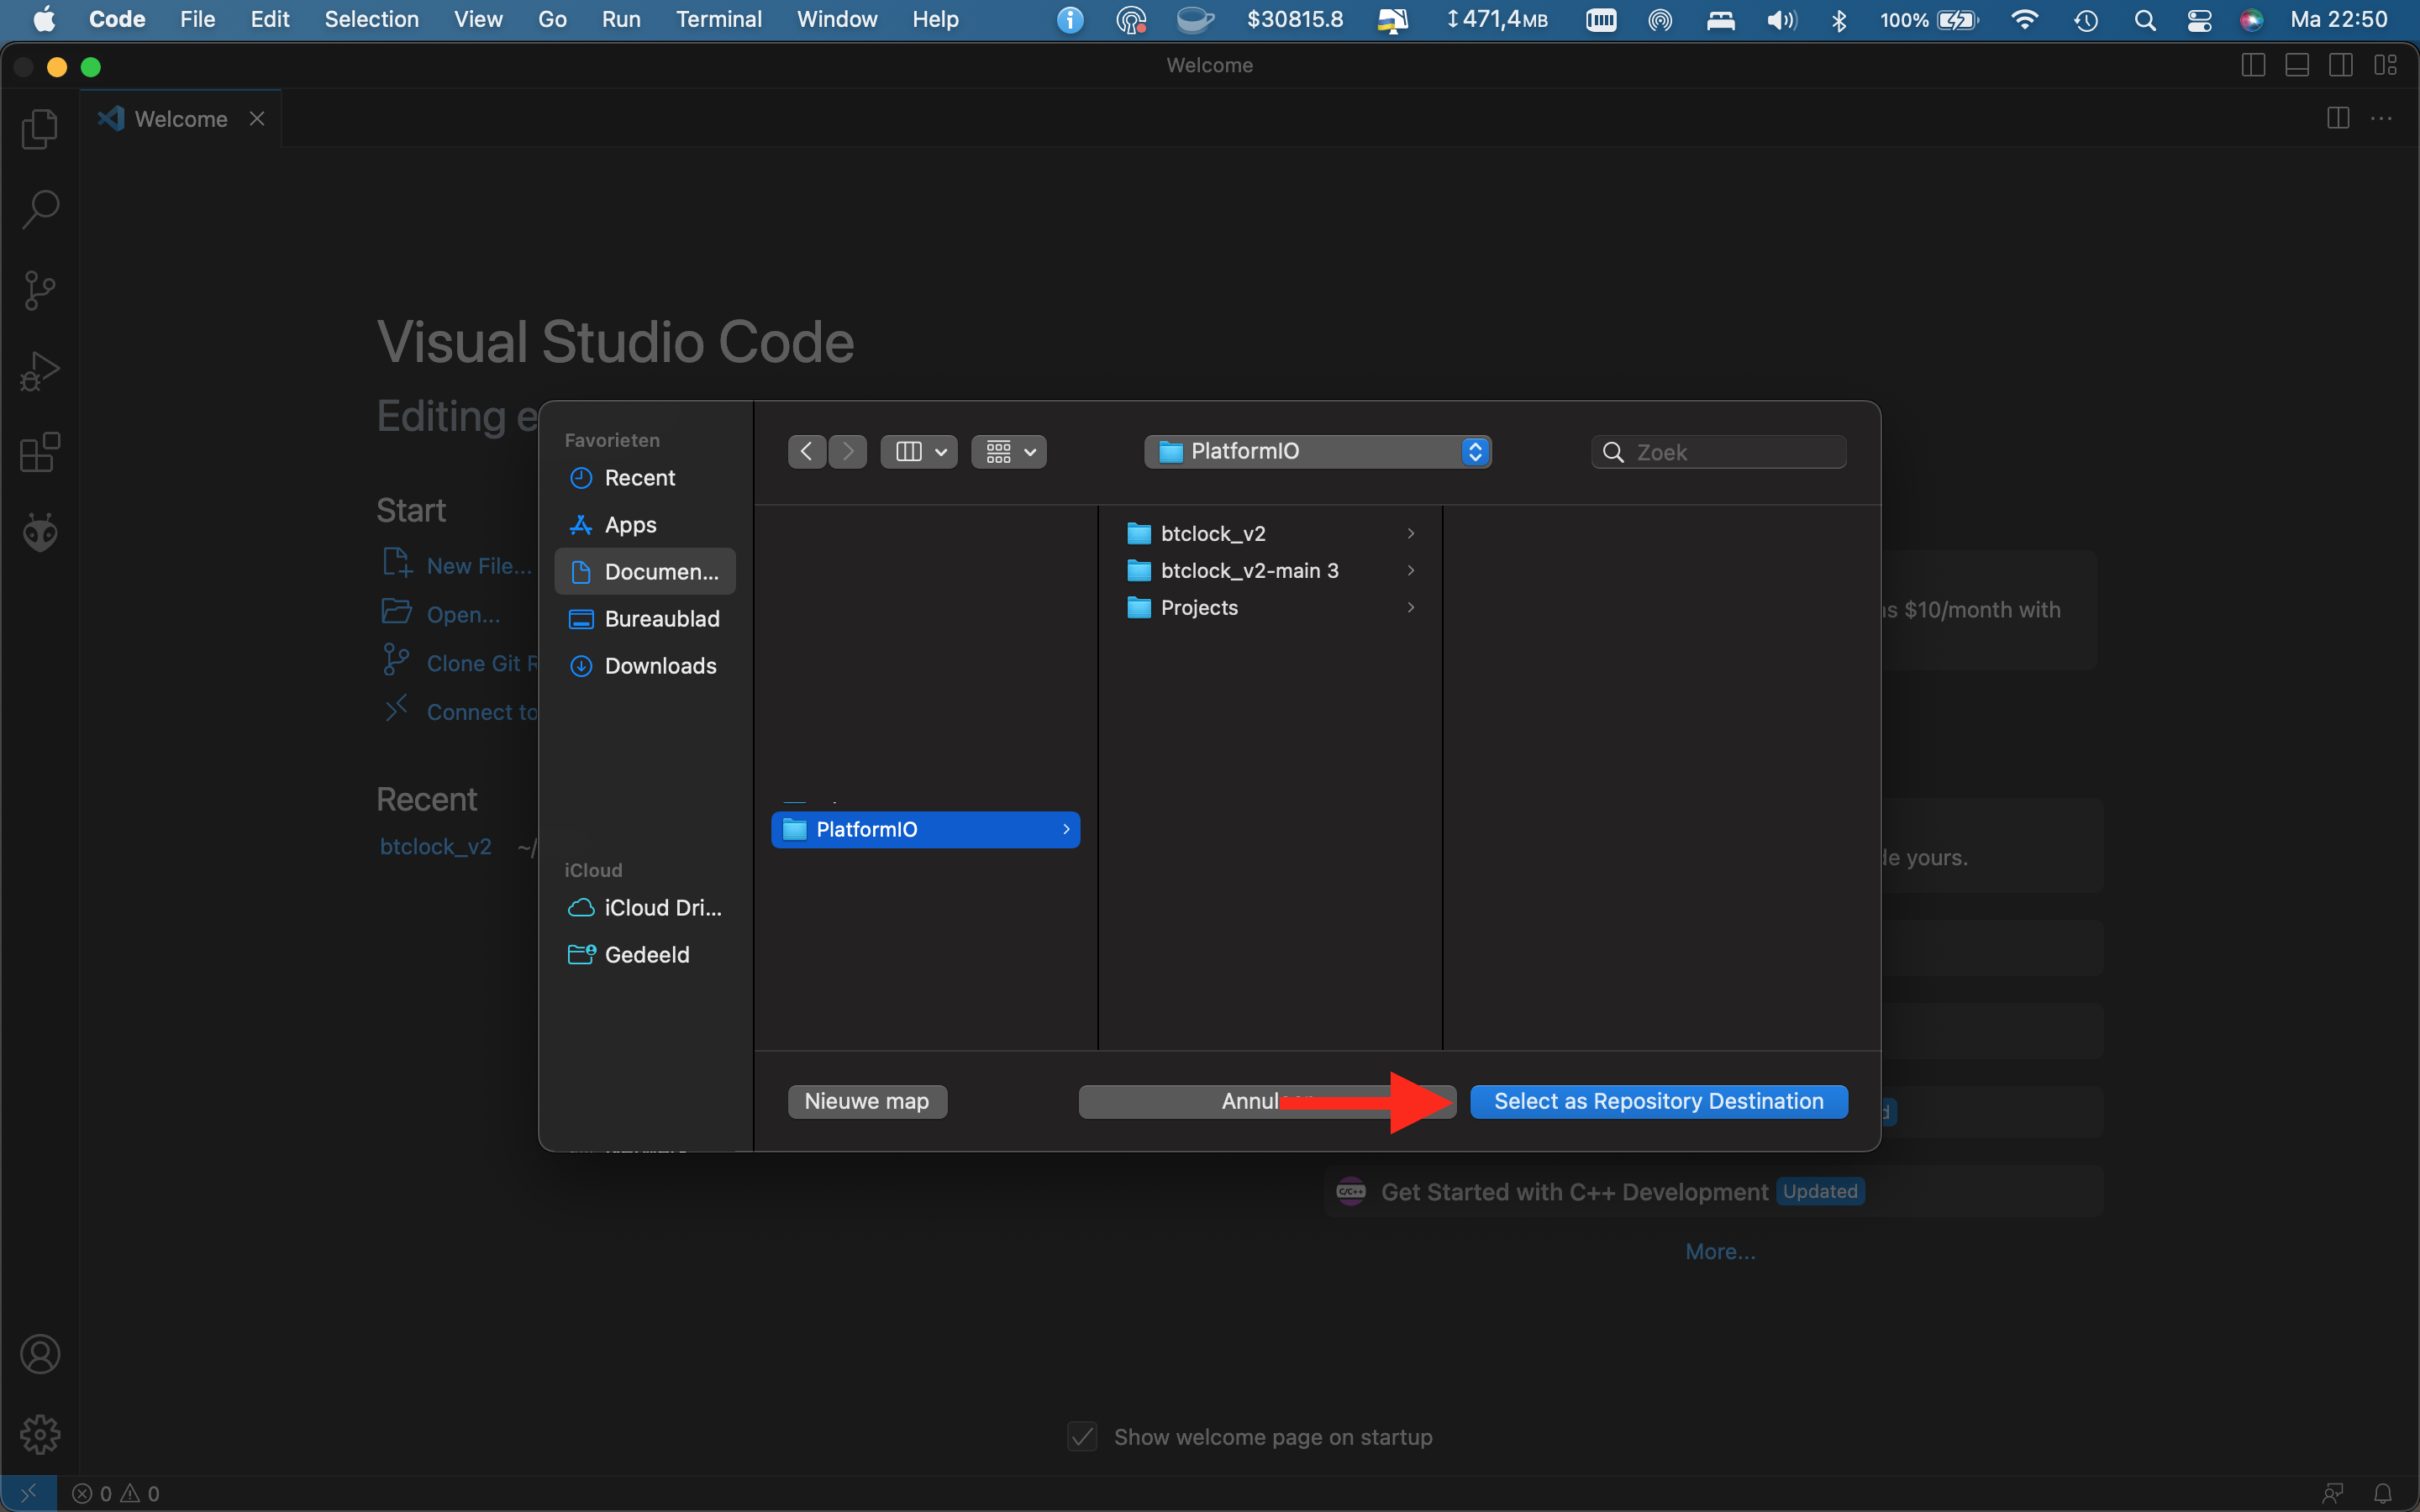
Task: Expand the PlatformIO folder chevron
Action: coord(1066,830)
